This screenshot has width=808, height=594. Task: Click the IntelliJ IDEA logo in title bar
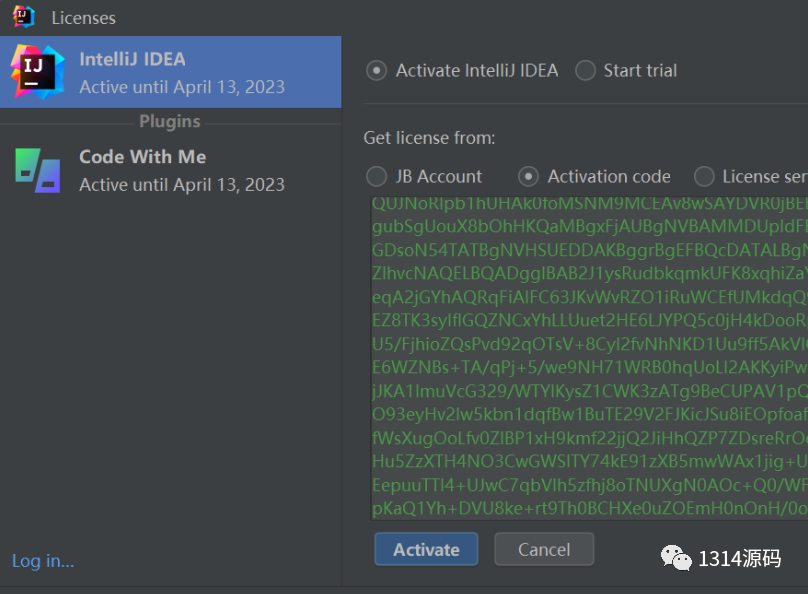click(x=23, y=16)
